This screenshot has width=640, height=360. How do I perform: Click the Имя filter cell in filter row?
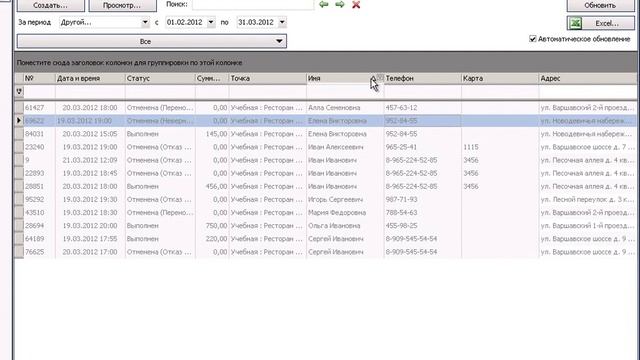tap(345, 92)
